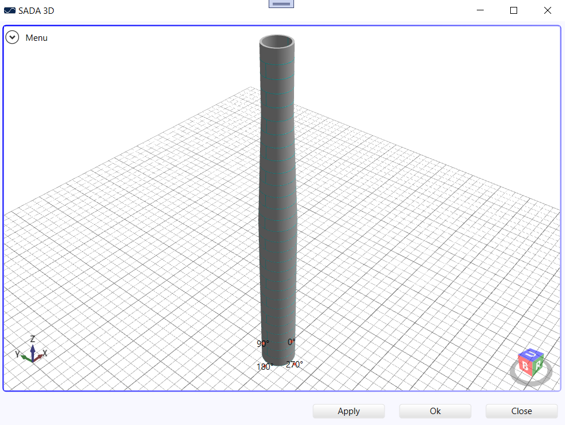The height and width of the screenshot is (425, 565).
Task: Select the 180° angle marker
Action: pos(264,367)
